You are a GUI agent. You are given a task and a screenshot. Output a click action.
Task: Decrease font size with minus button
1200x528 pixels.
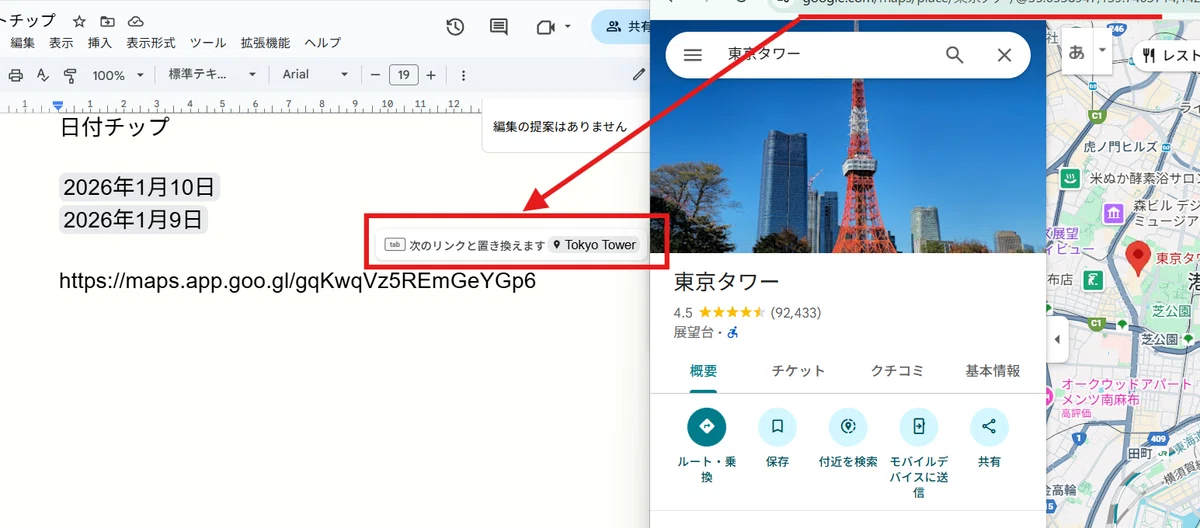(x=375, y=75)
